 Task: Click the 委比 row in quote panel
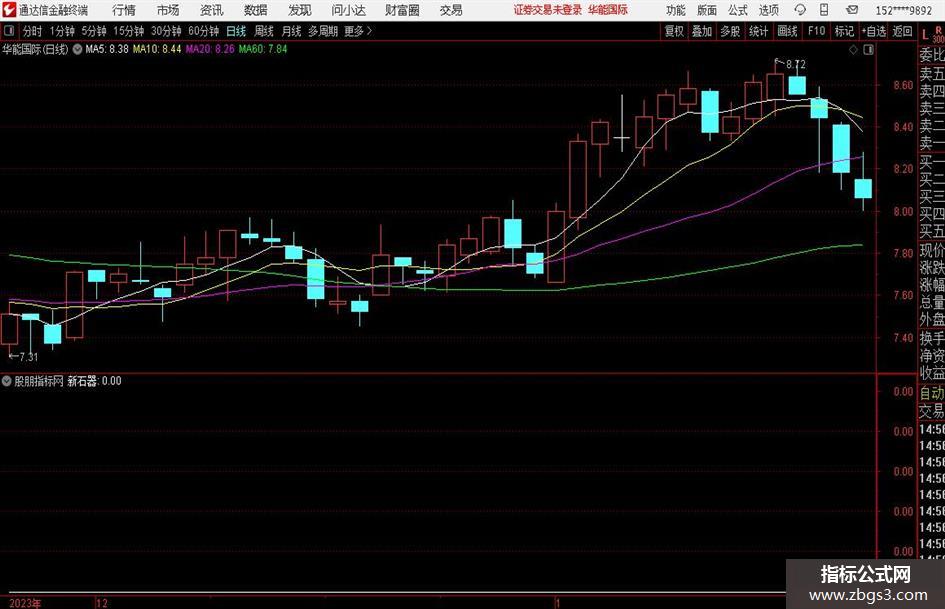point(932,55)
